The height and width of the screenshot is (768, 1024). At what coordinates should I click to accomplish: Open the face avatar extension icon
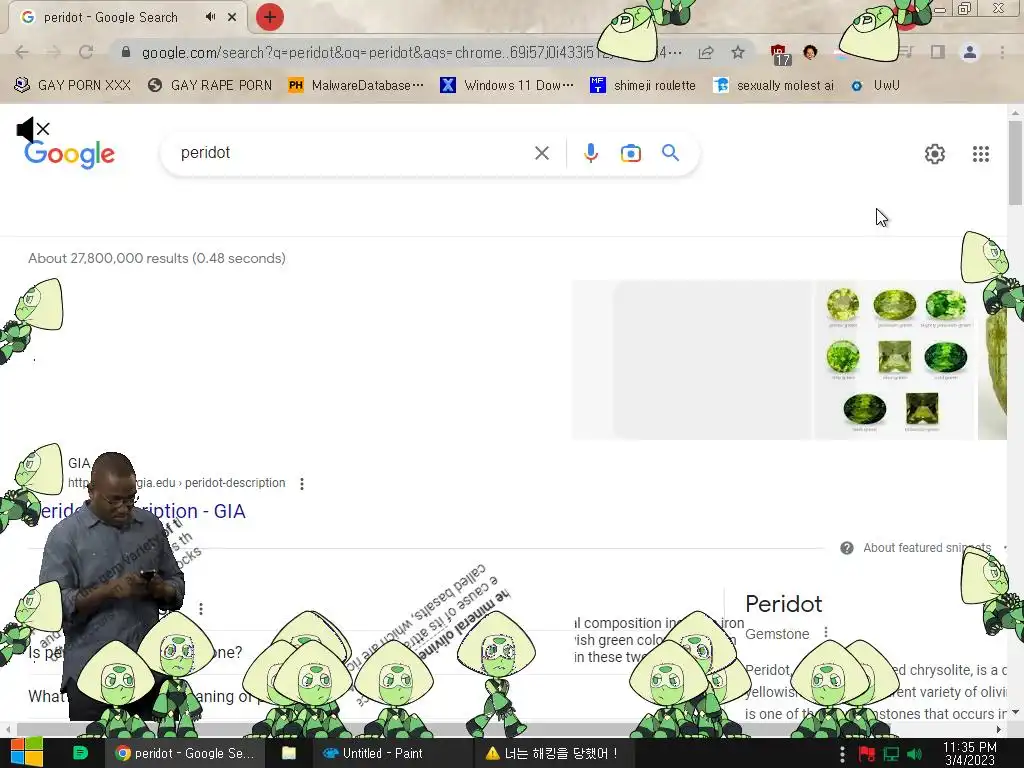[810, 52]
